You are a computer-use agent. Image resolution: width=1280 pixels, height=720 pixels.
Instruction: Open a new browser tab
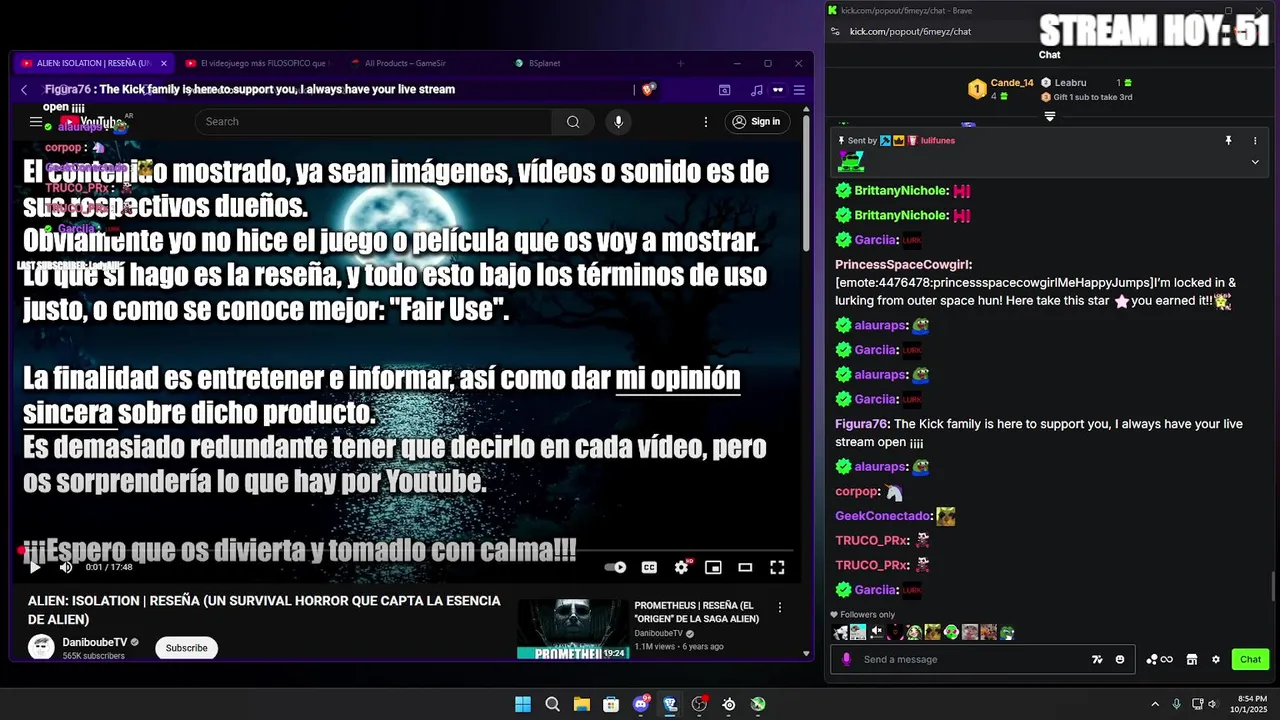coord(680,63)
